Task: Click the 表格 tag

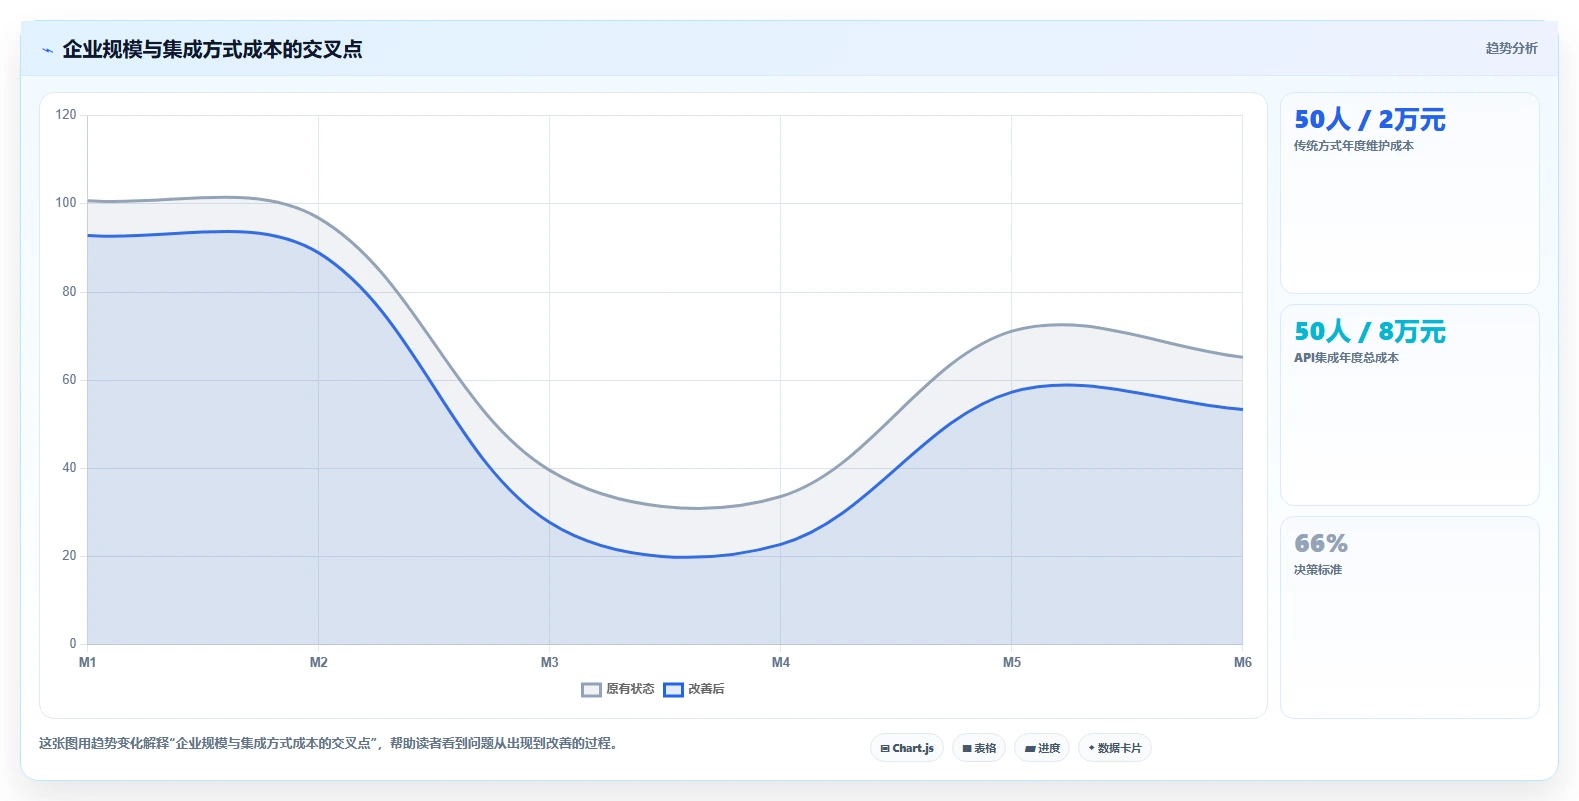Action: 979,748
